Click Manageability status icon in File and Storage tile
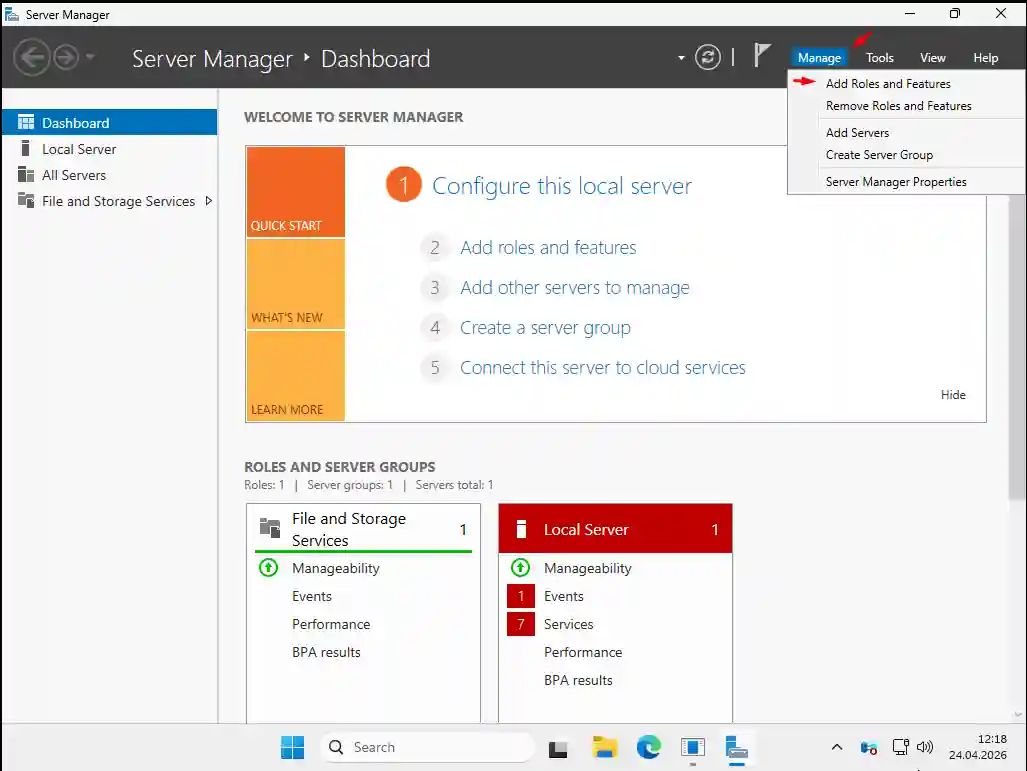The width and height of the screenshot is (1027, 771). (x=269, y=567)
